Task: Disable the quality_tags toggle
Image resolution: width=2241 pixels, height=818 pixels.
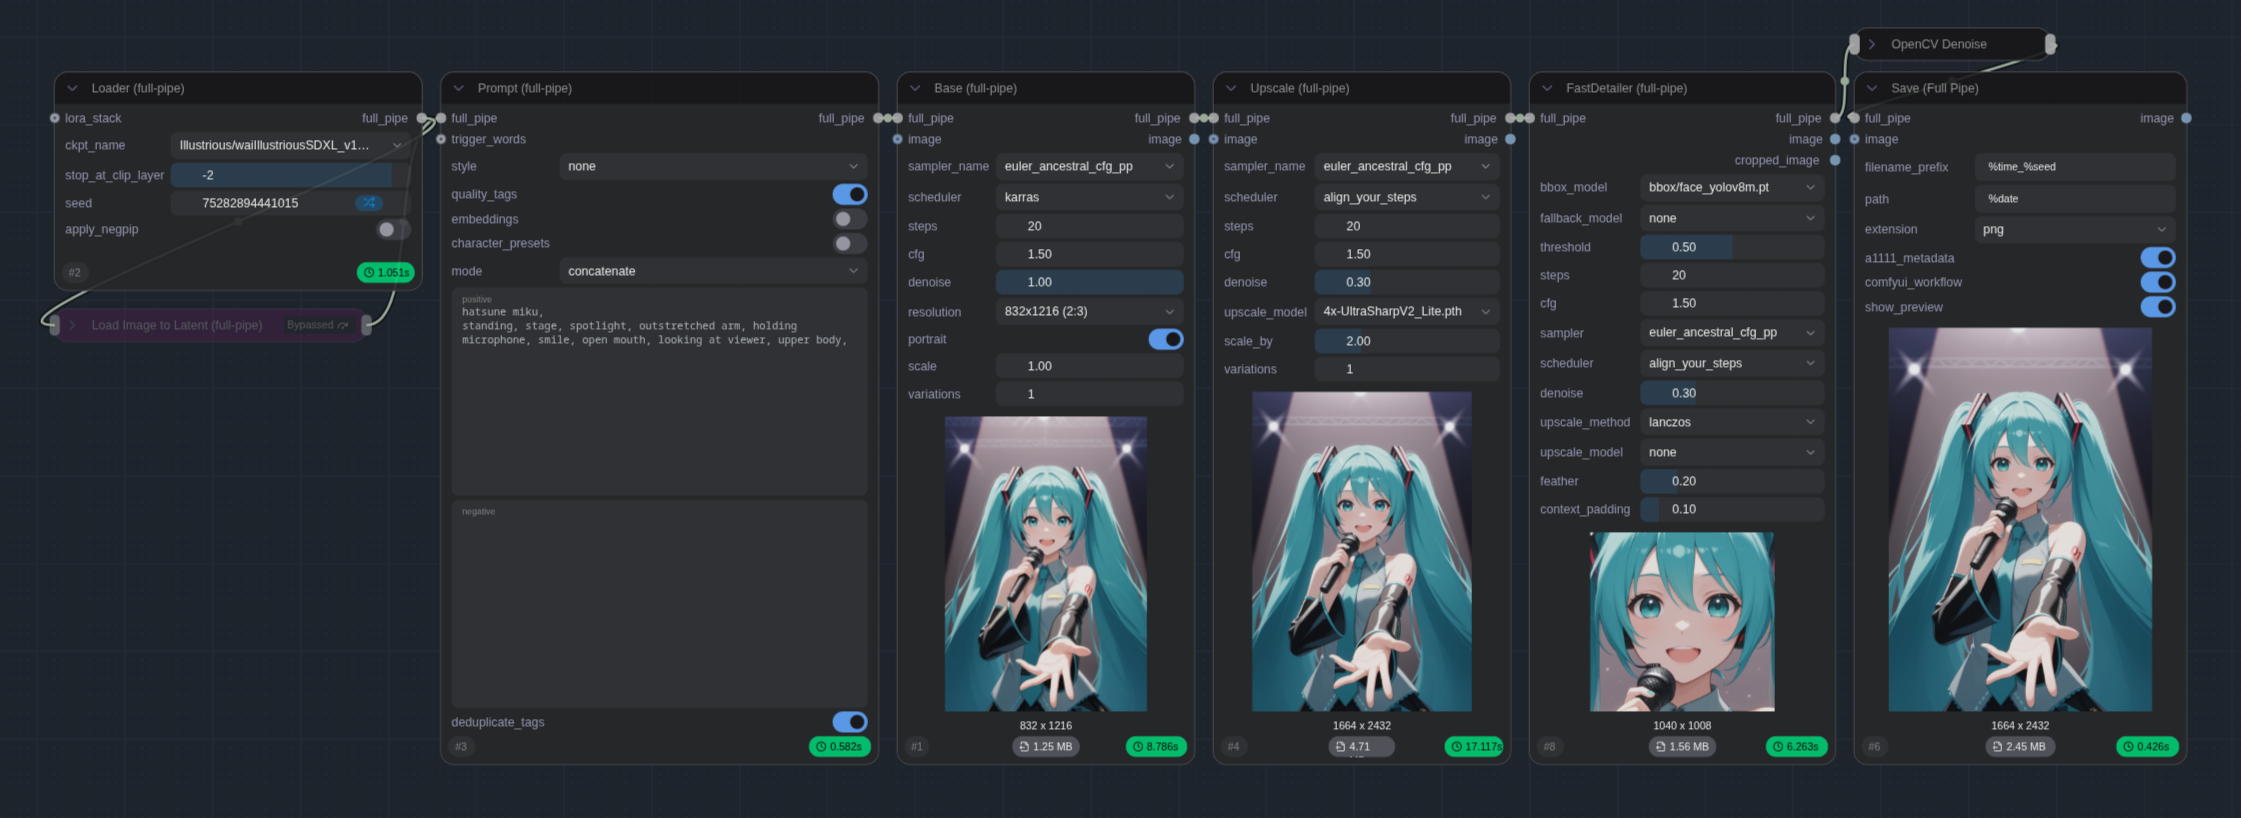Action: coord(850,194)
